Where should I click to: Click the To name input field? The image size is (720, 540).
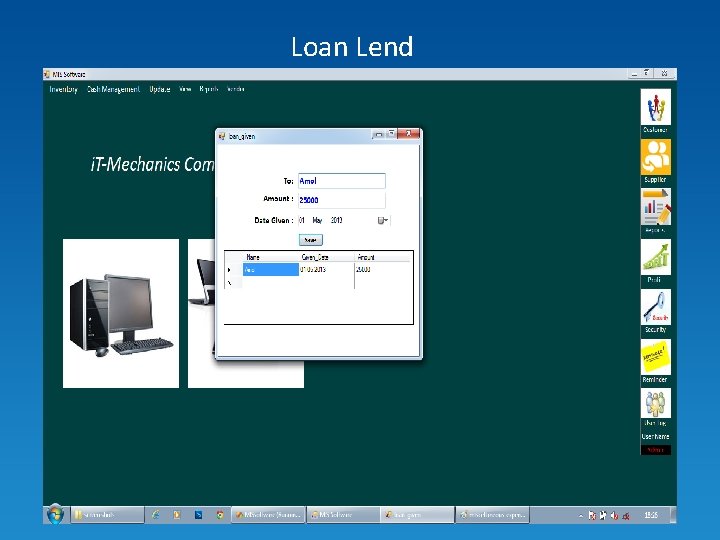342,181
